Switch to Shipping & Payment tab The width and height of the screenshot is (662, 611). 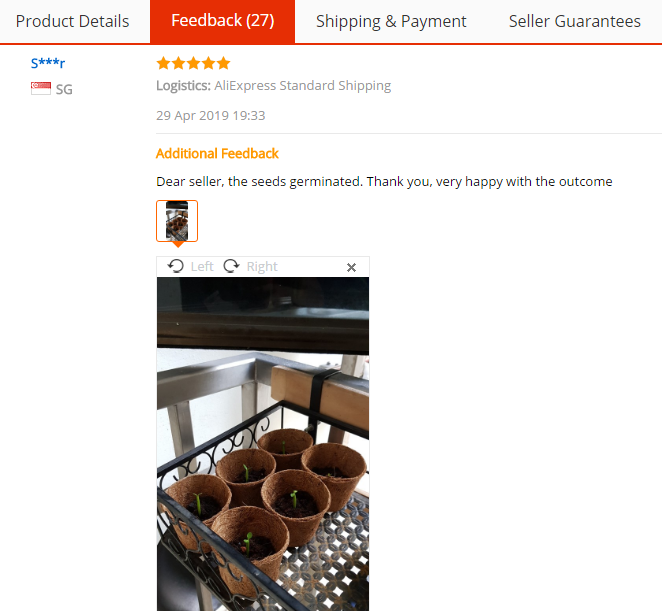click(x=391, y=21)
